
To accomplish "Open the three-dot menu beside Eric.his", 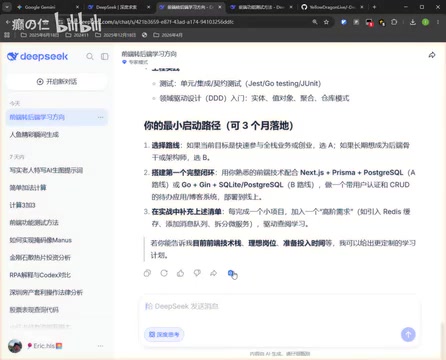I will (100, 346).
